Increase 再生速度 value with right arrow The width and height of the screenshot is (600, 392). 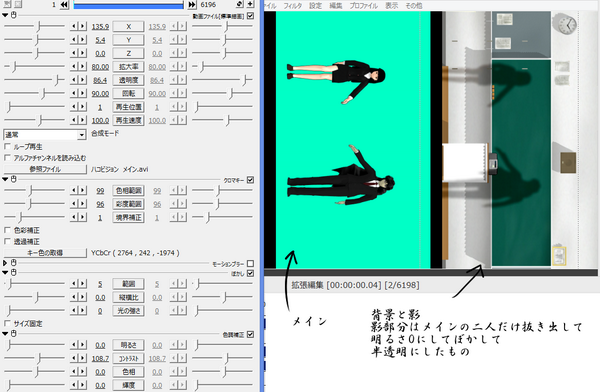pos(83,120)
